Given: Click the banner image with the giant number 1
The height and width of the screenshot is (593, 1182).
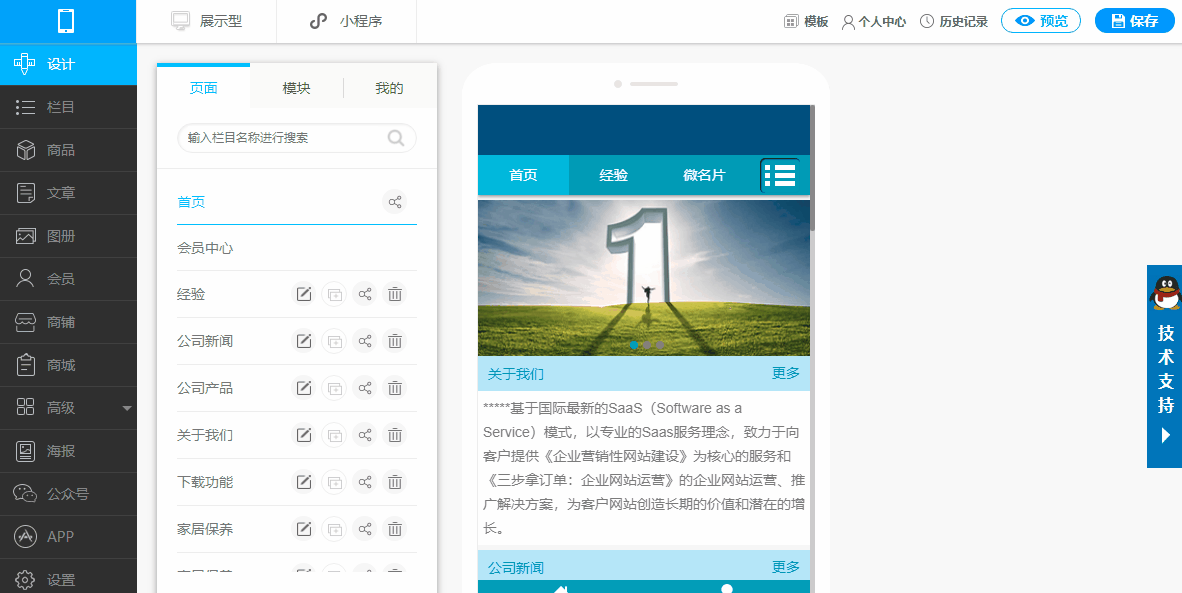Looking at the screenshot, I should click(644, 277).
